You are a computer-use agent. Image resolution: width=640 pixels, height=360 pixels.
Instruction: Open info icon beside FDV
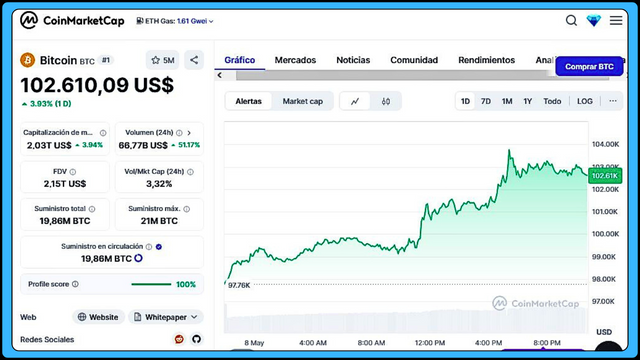pyautogui.click(x=73, y=172)
